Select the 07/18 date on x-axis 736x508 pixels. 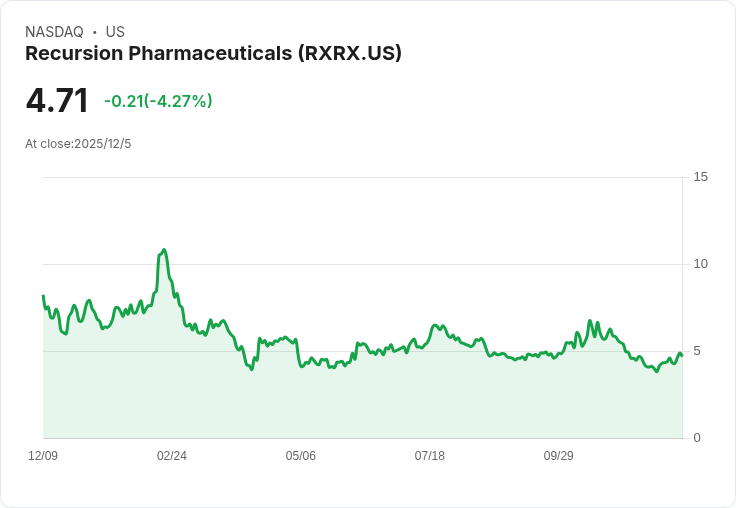coord(430,456)
